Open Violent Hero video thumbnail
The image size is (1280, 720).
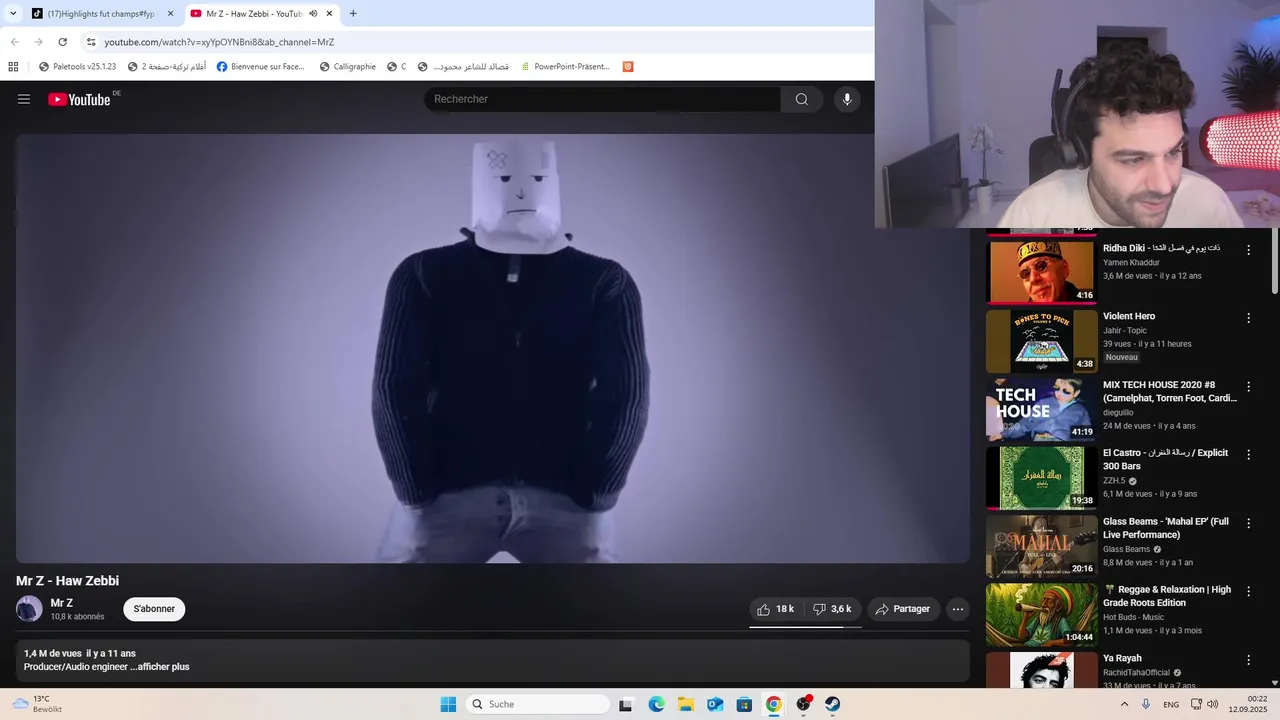click(1041, 340)
